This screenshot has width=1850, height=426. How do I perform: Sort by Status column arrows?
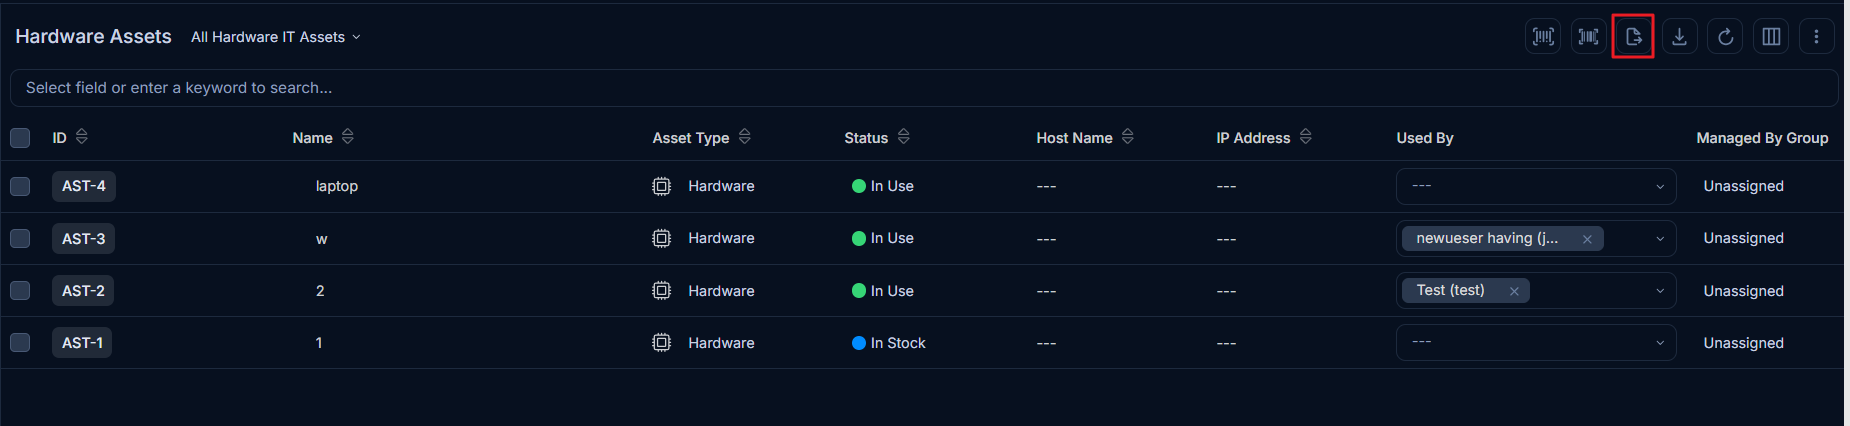tap(904, 136)
